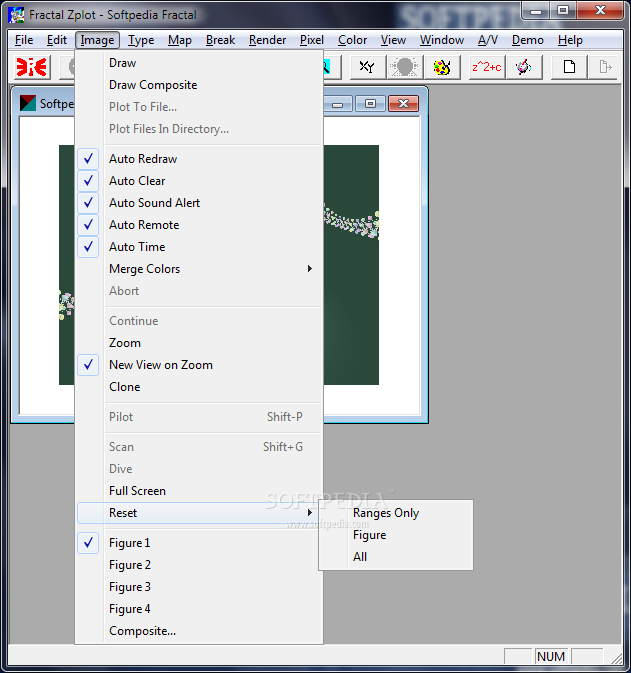Select the checked Figure 1 entry

point(200,543)
